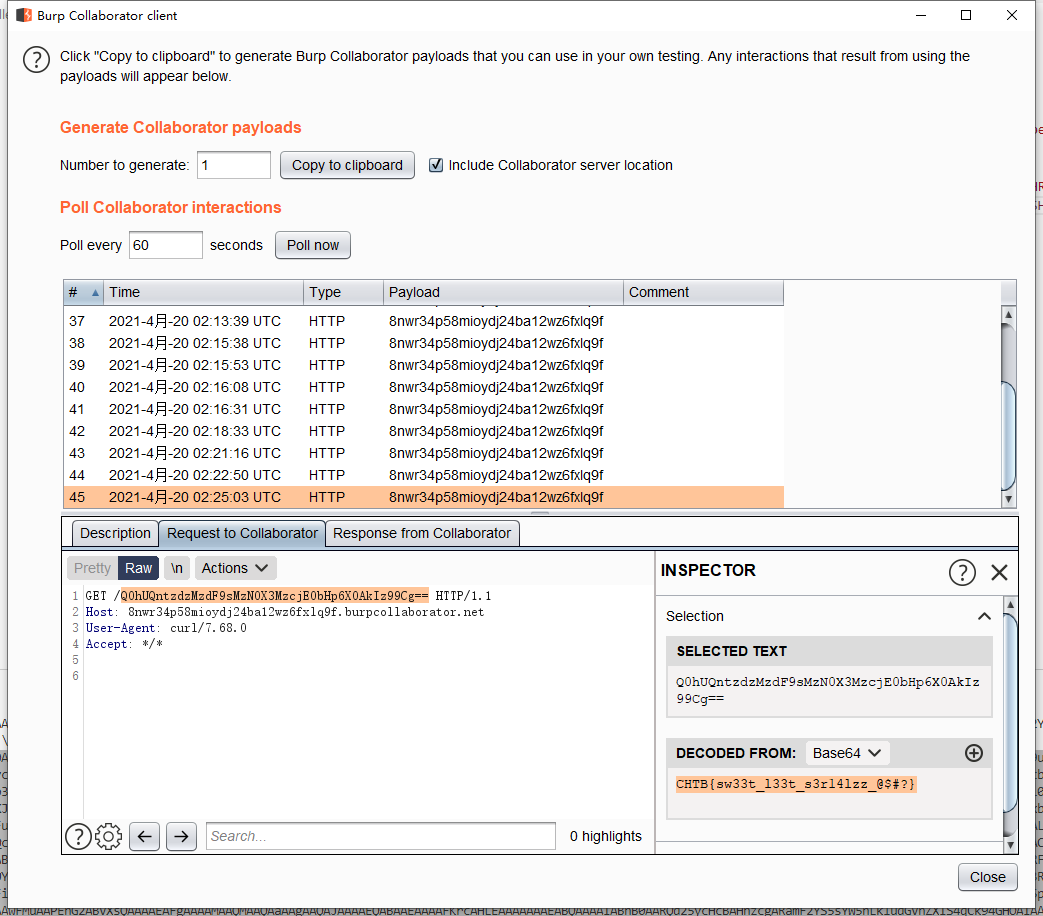Go to previous search match arrow

pos(144,836)
